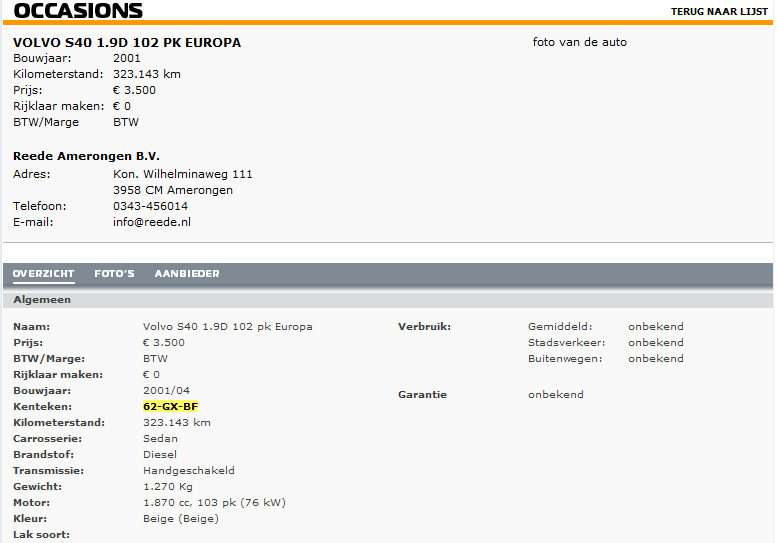
Task: Click the top summary Bouwjaar value 2001
Action: click(x=127, y=58)
